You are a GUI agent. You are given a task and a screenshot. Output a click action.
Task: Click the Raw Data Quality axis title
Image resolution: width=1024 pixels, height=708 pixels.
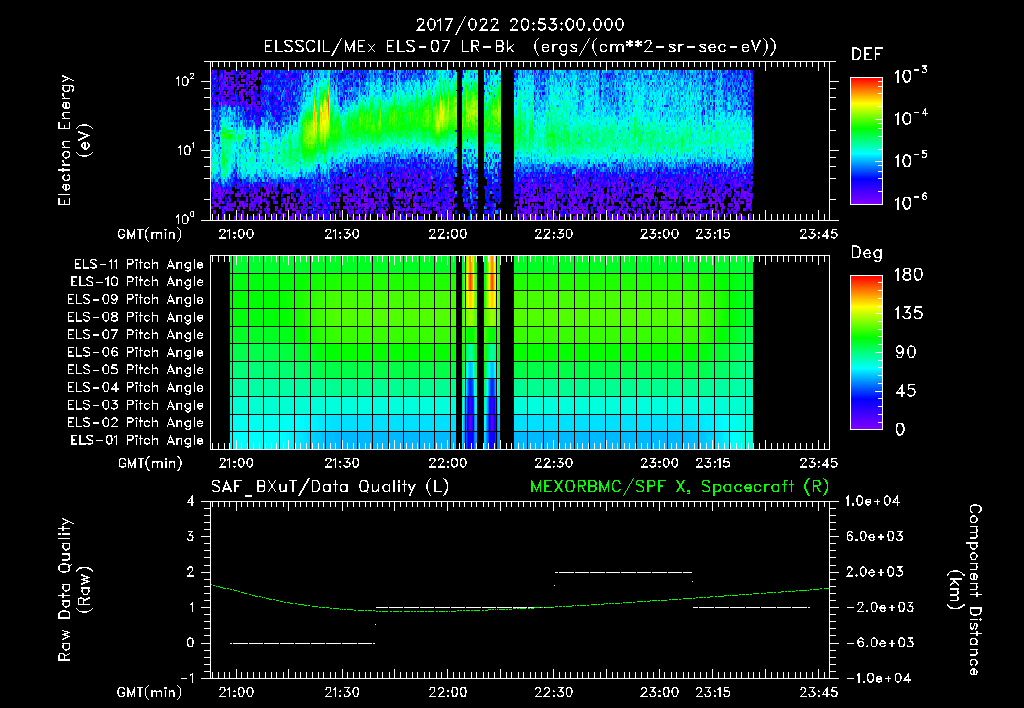pos(74,589)
